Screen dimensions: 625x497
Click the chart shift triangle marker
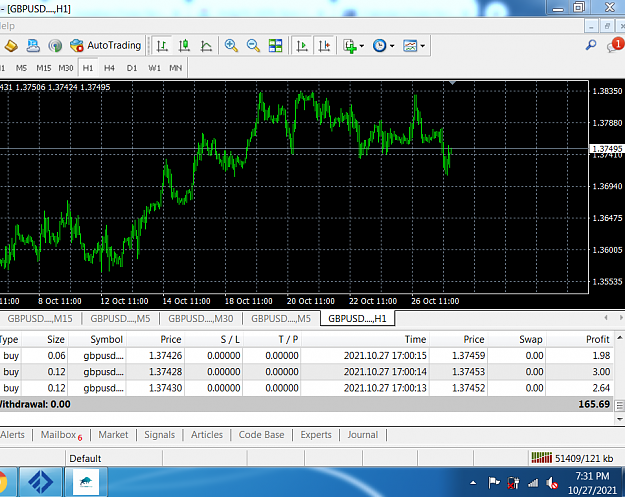pos(452,83)
